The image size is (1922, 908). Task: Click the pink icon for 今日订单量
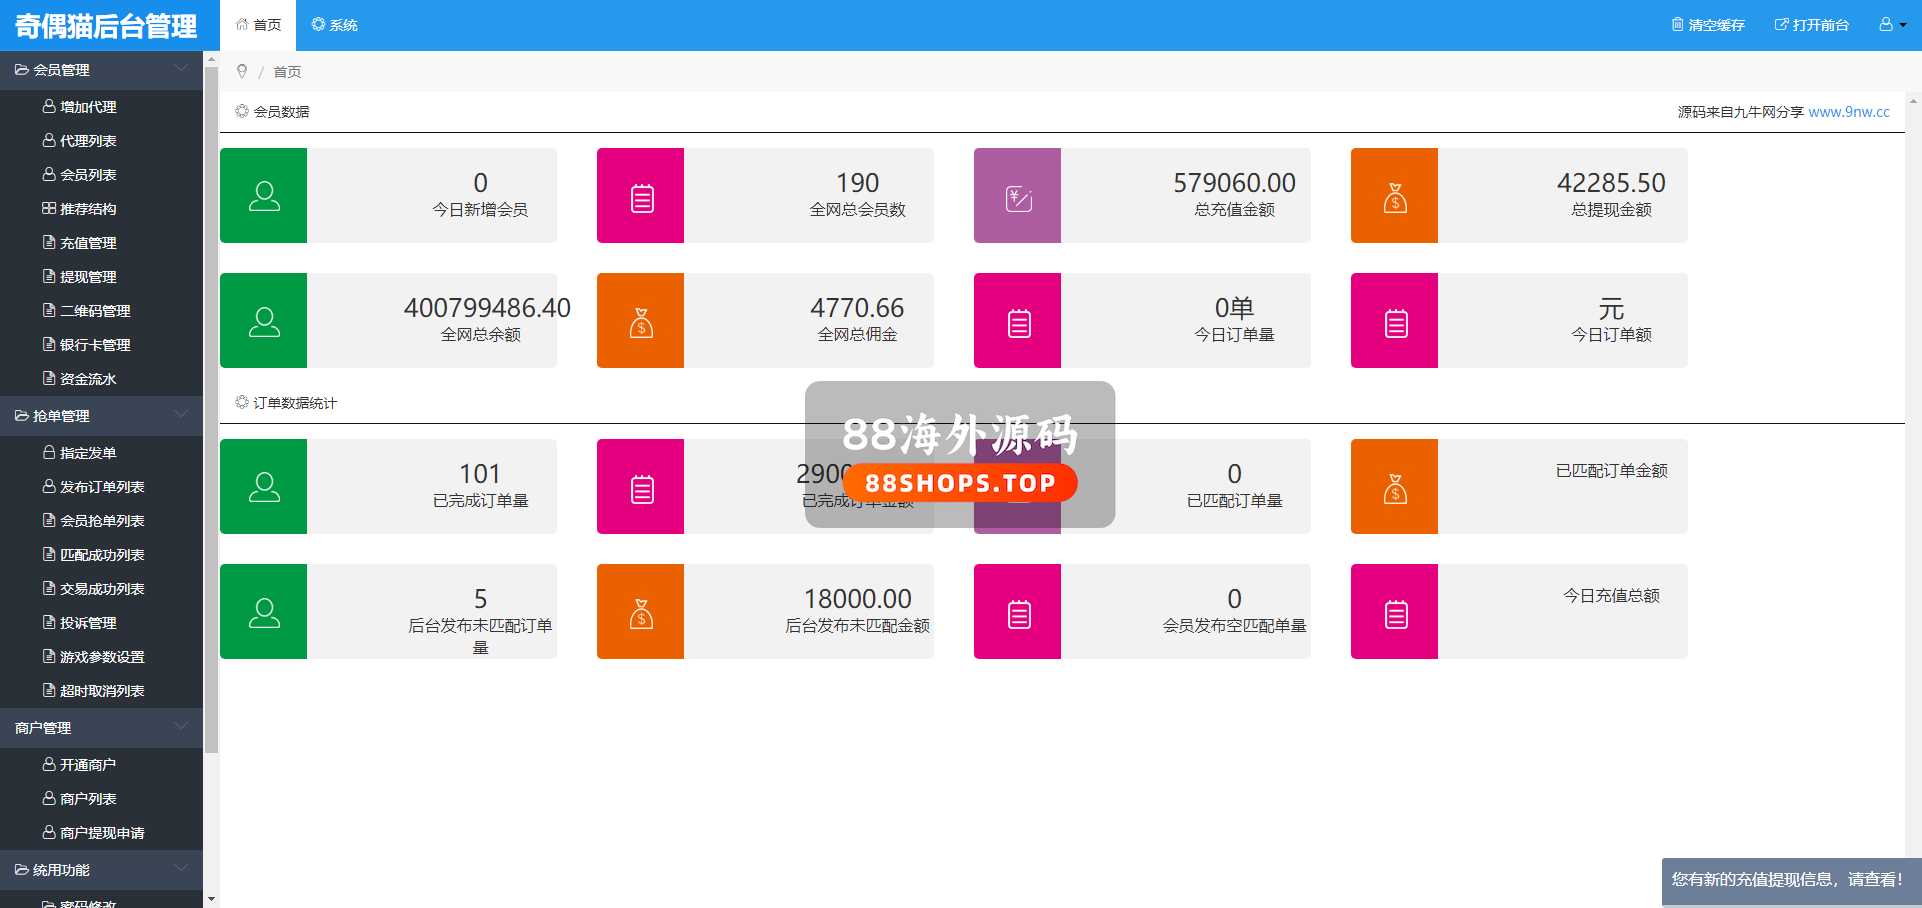tap(1017, 321)
